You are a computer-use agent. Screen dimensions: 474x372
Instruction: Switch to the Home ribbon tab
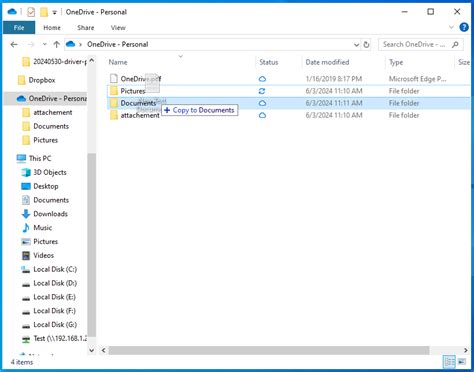tap(52, 28)
